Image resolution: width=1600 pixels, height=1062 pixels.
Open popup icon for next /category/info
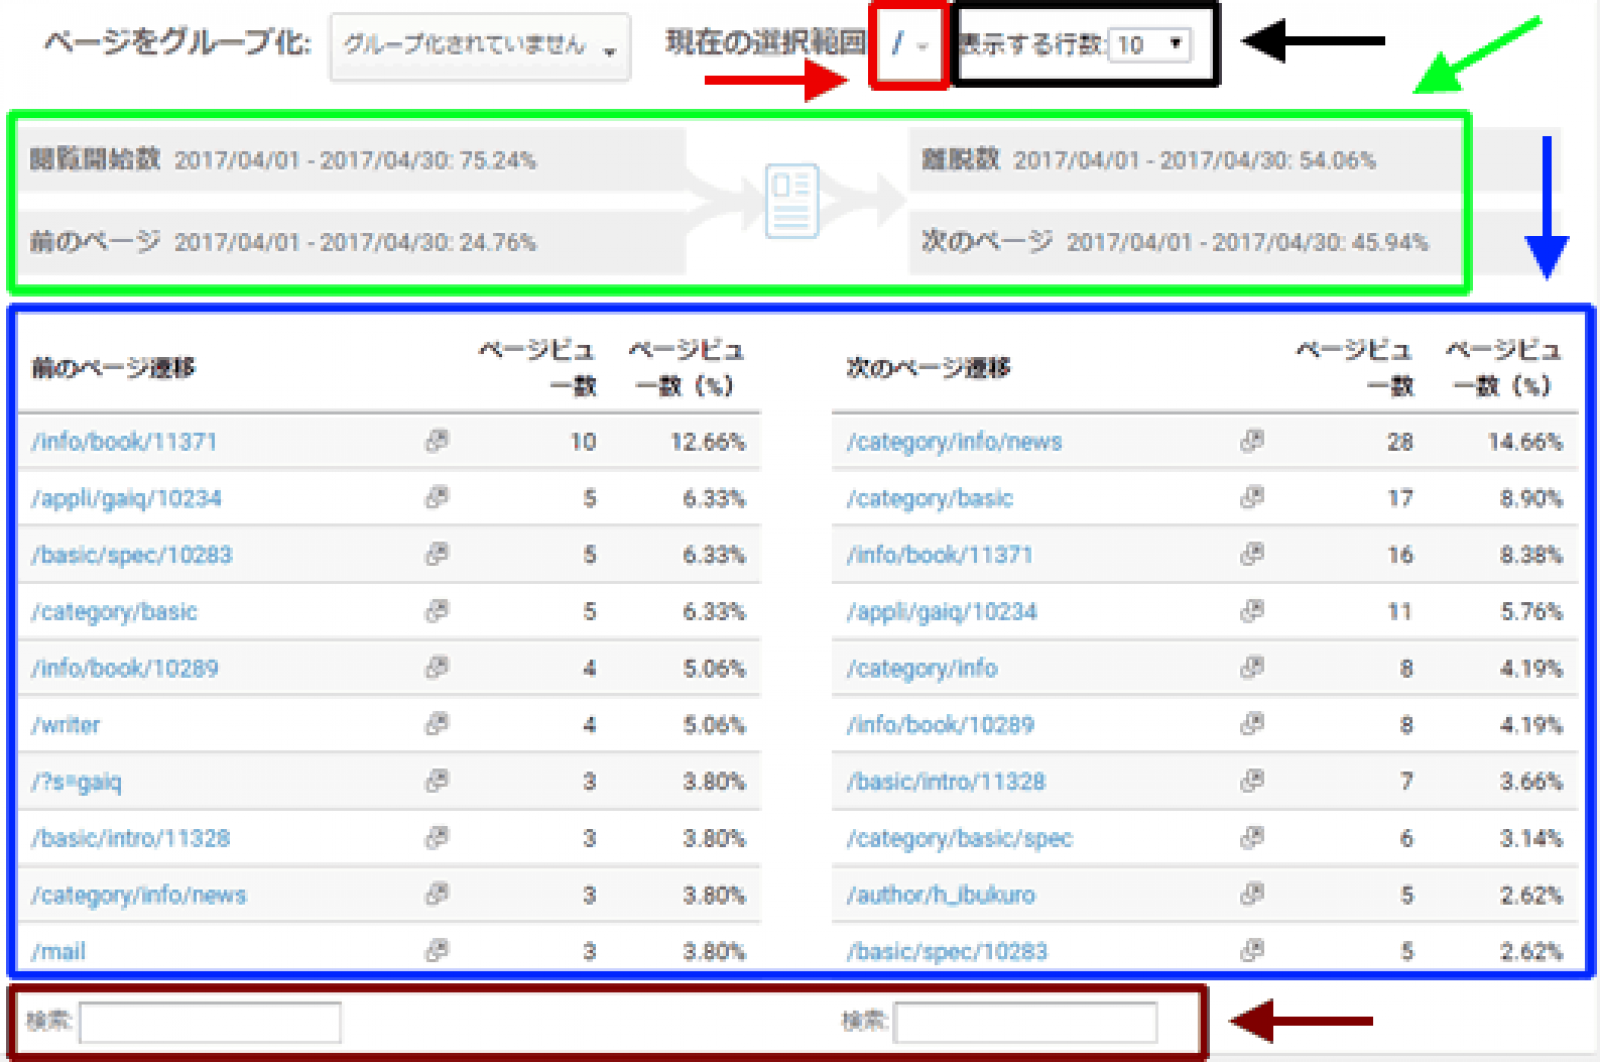coord(1252,668)
